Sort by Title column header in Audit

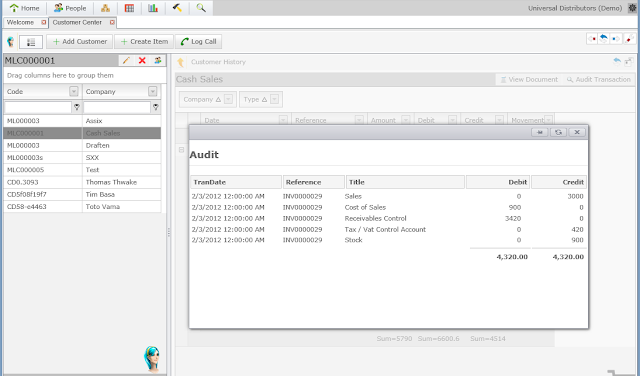coord(405,182)
